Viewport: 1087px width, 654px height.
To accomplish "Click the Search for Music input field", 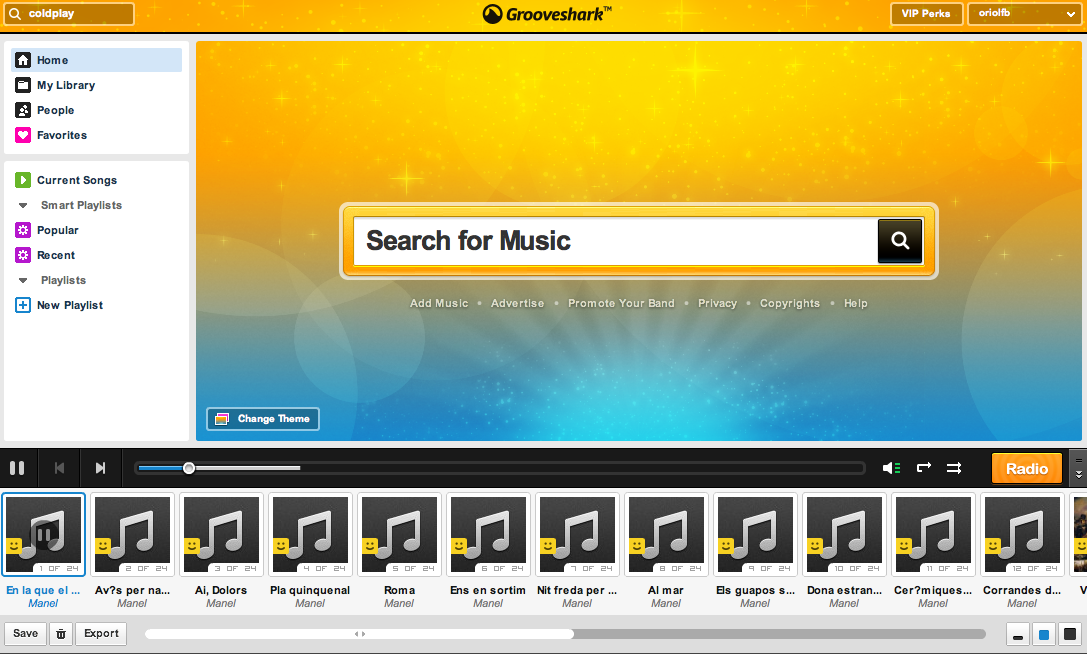I will [616, 241].
